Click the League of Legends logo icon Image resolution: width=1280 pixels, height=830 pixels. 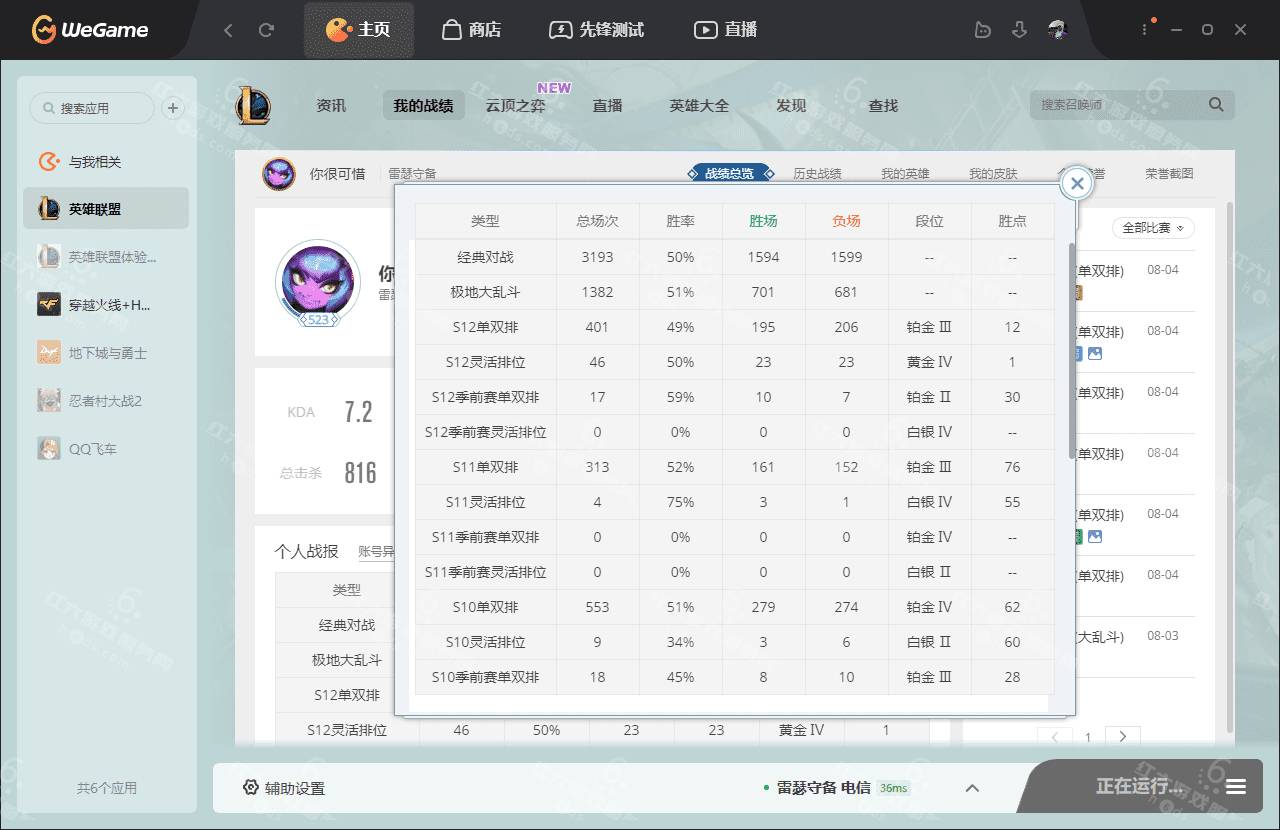tap(253, 105)
